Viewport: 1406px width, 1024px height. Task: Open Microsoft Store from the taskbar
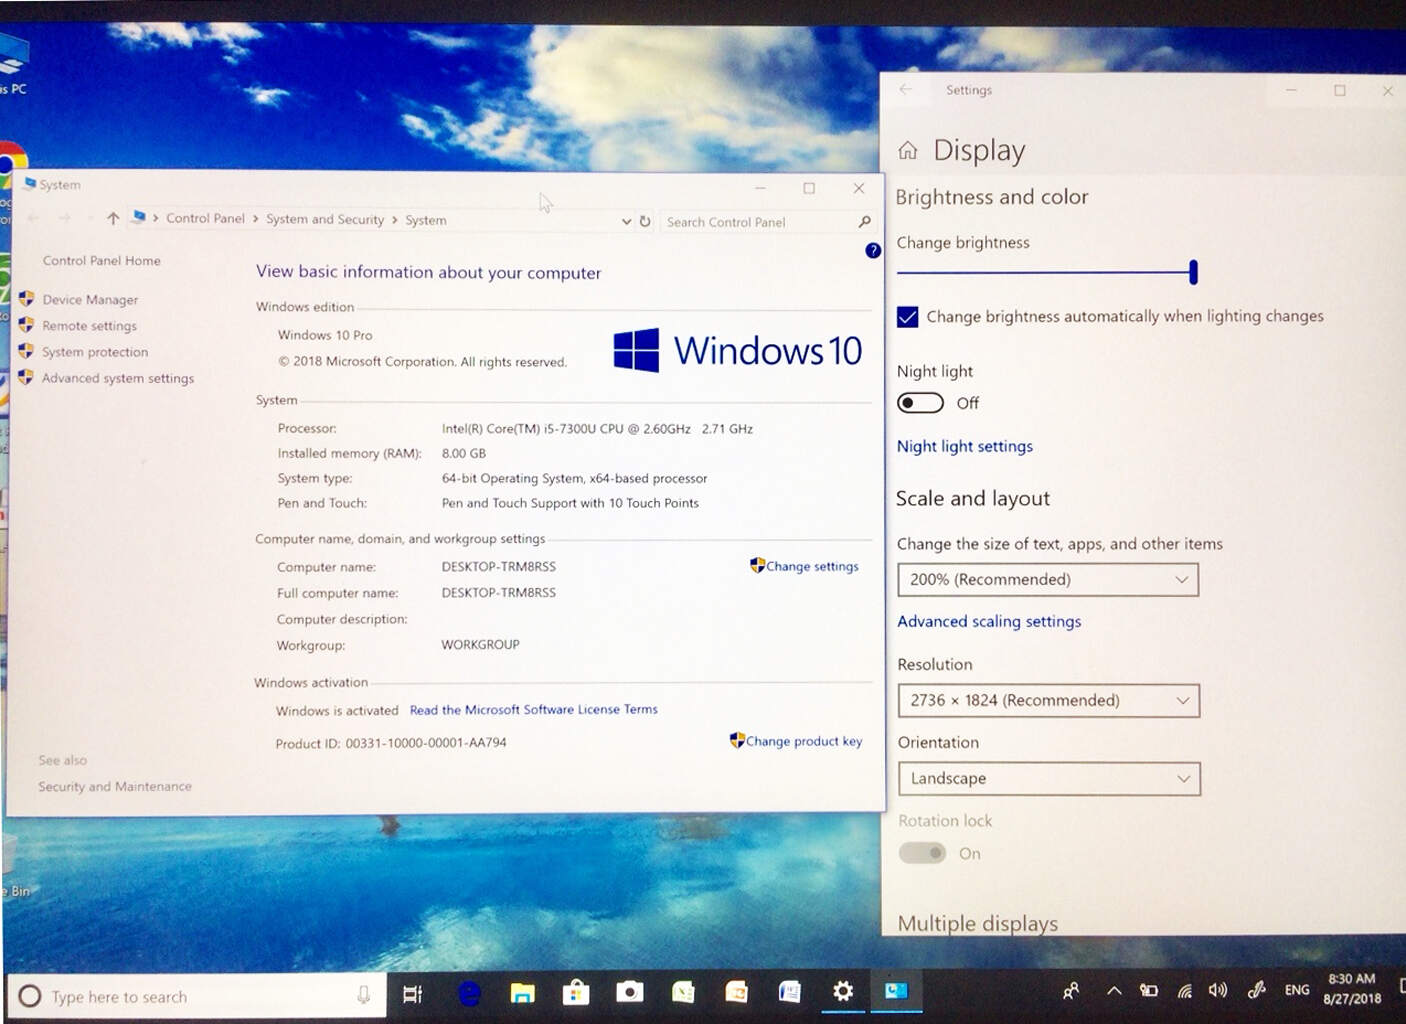[x=576, y=992]
